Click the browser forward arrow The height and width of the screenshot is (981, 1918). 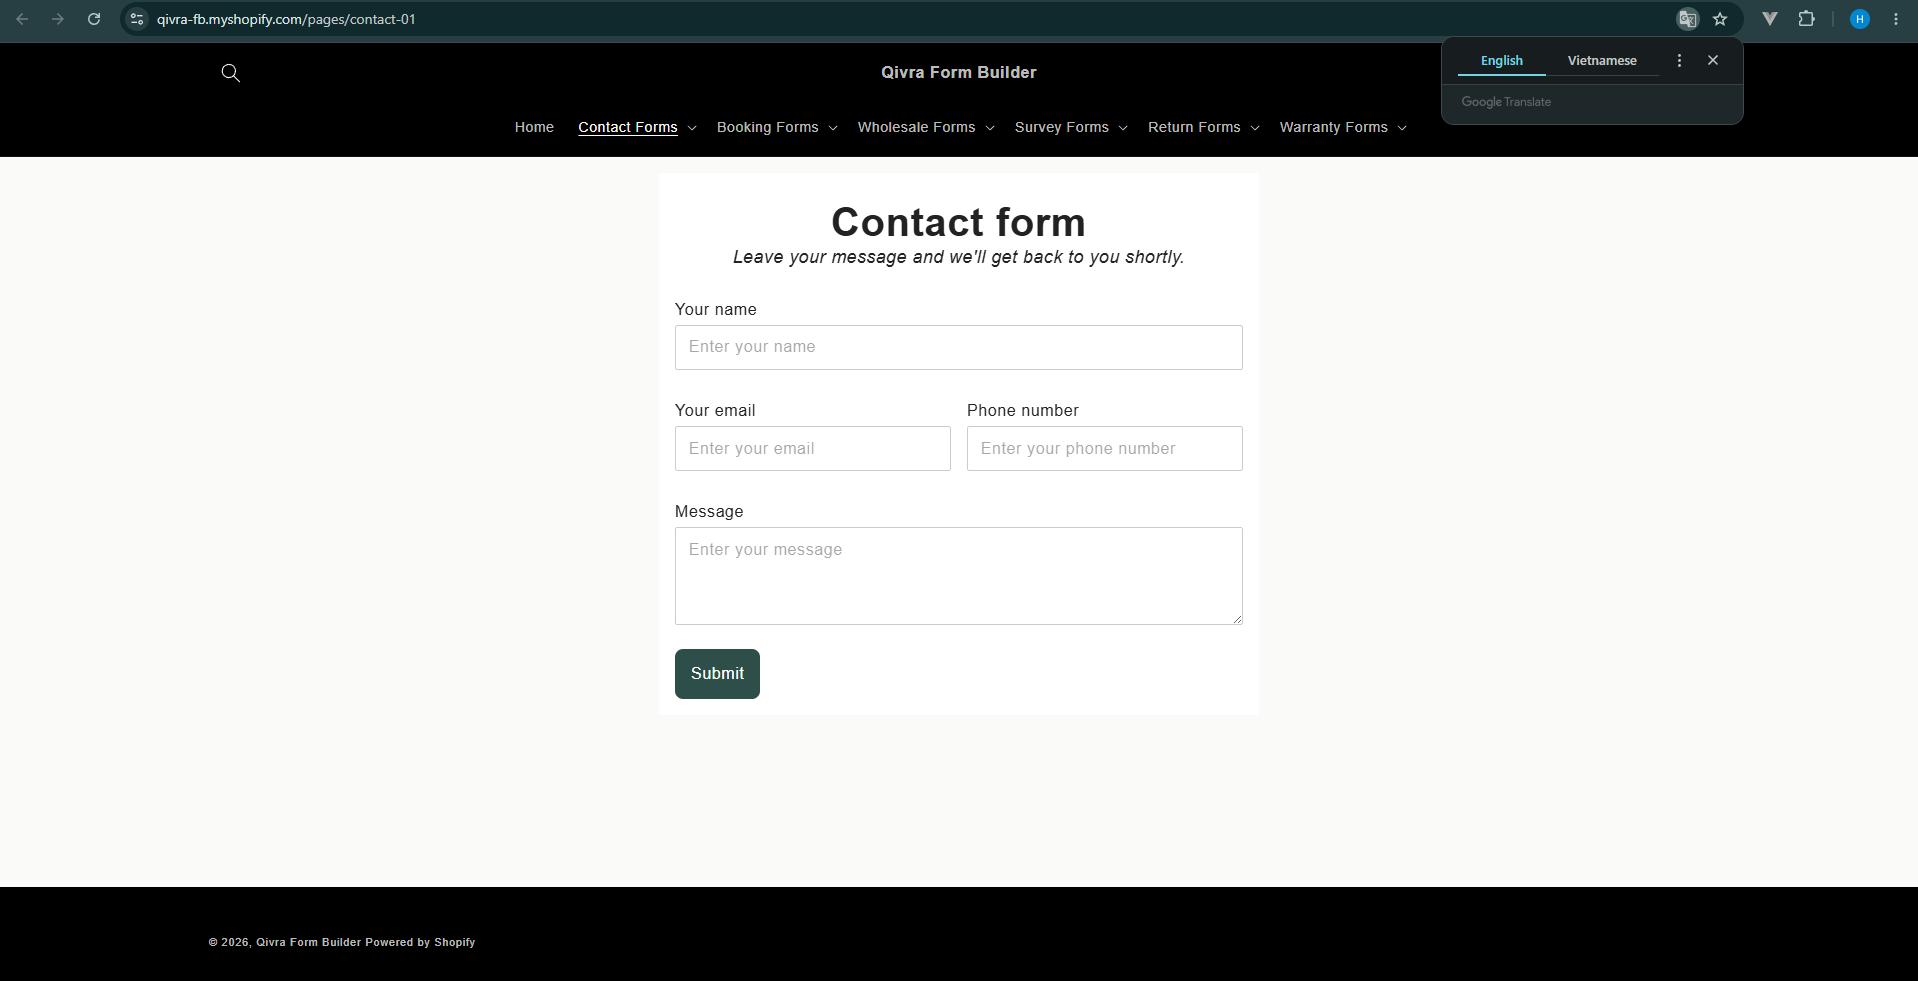(x=58, y=19)
